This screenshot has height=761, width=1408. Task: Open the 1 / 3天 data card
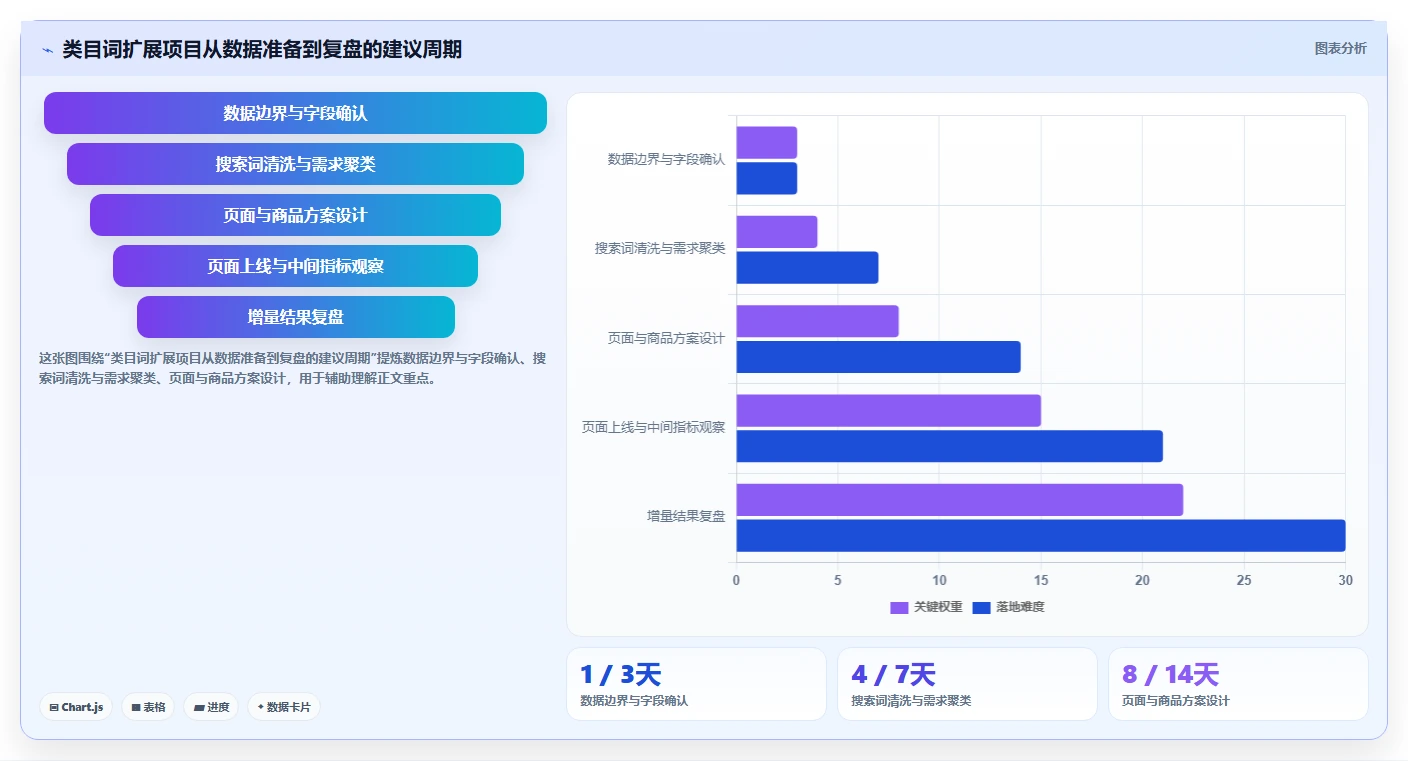(x=696, y=684)
